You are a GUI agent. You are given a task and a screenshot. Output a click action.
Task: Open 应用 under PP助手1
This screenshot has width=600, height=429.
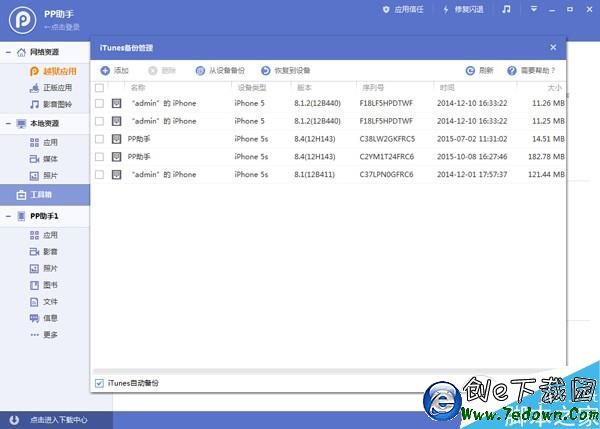44,235
